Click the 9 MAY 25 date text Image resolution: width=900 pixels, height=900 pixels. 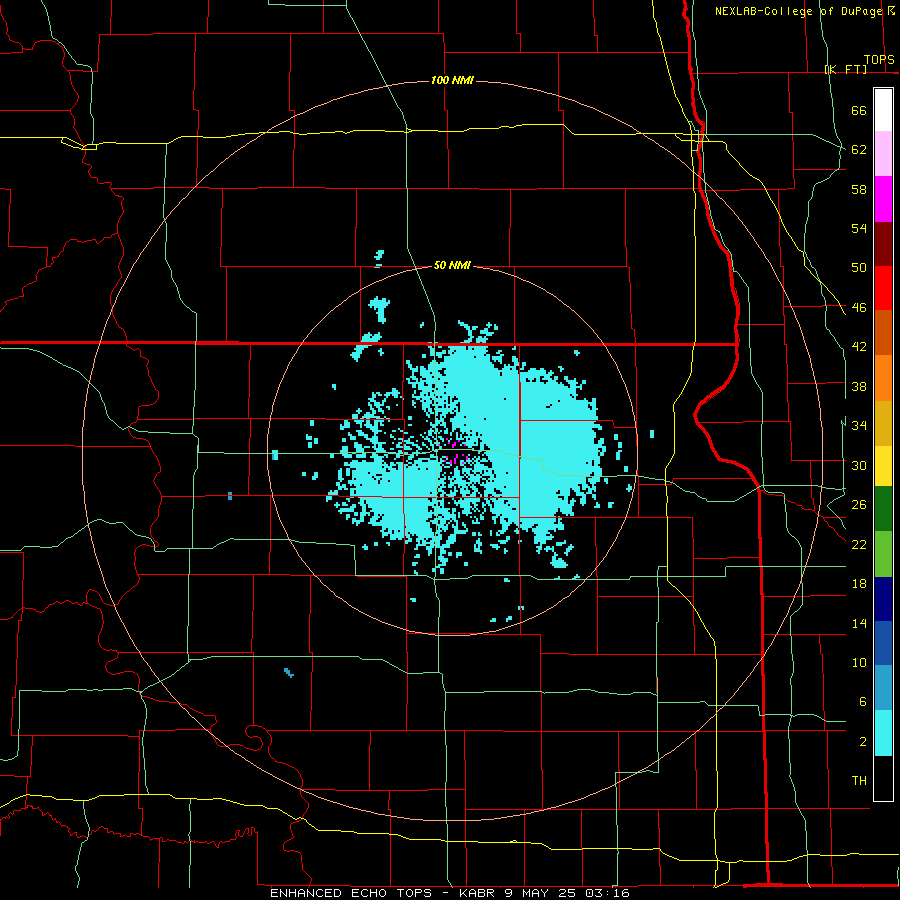point(540,893)
